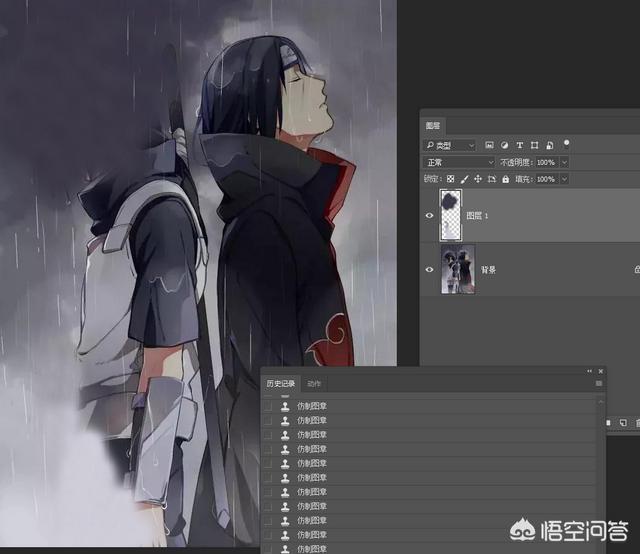640x554 pixels.
Task: Open the History panel flyout menu icon
Action: 599,383
